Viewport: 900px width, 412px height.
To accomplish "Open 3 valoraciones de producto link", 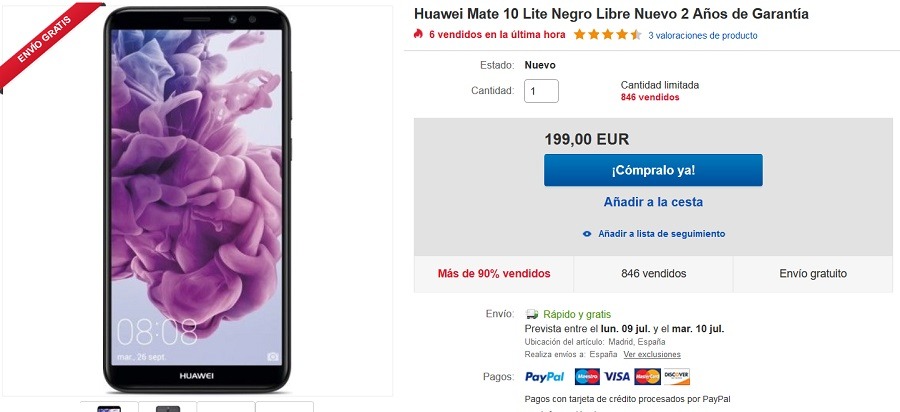I will (x=703, y=36).
